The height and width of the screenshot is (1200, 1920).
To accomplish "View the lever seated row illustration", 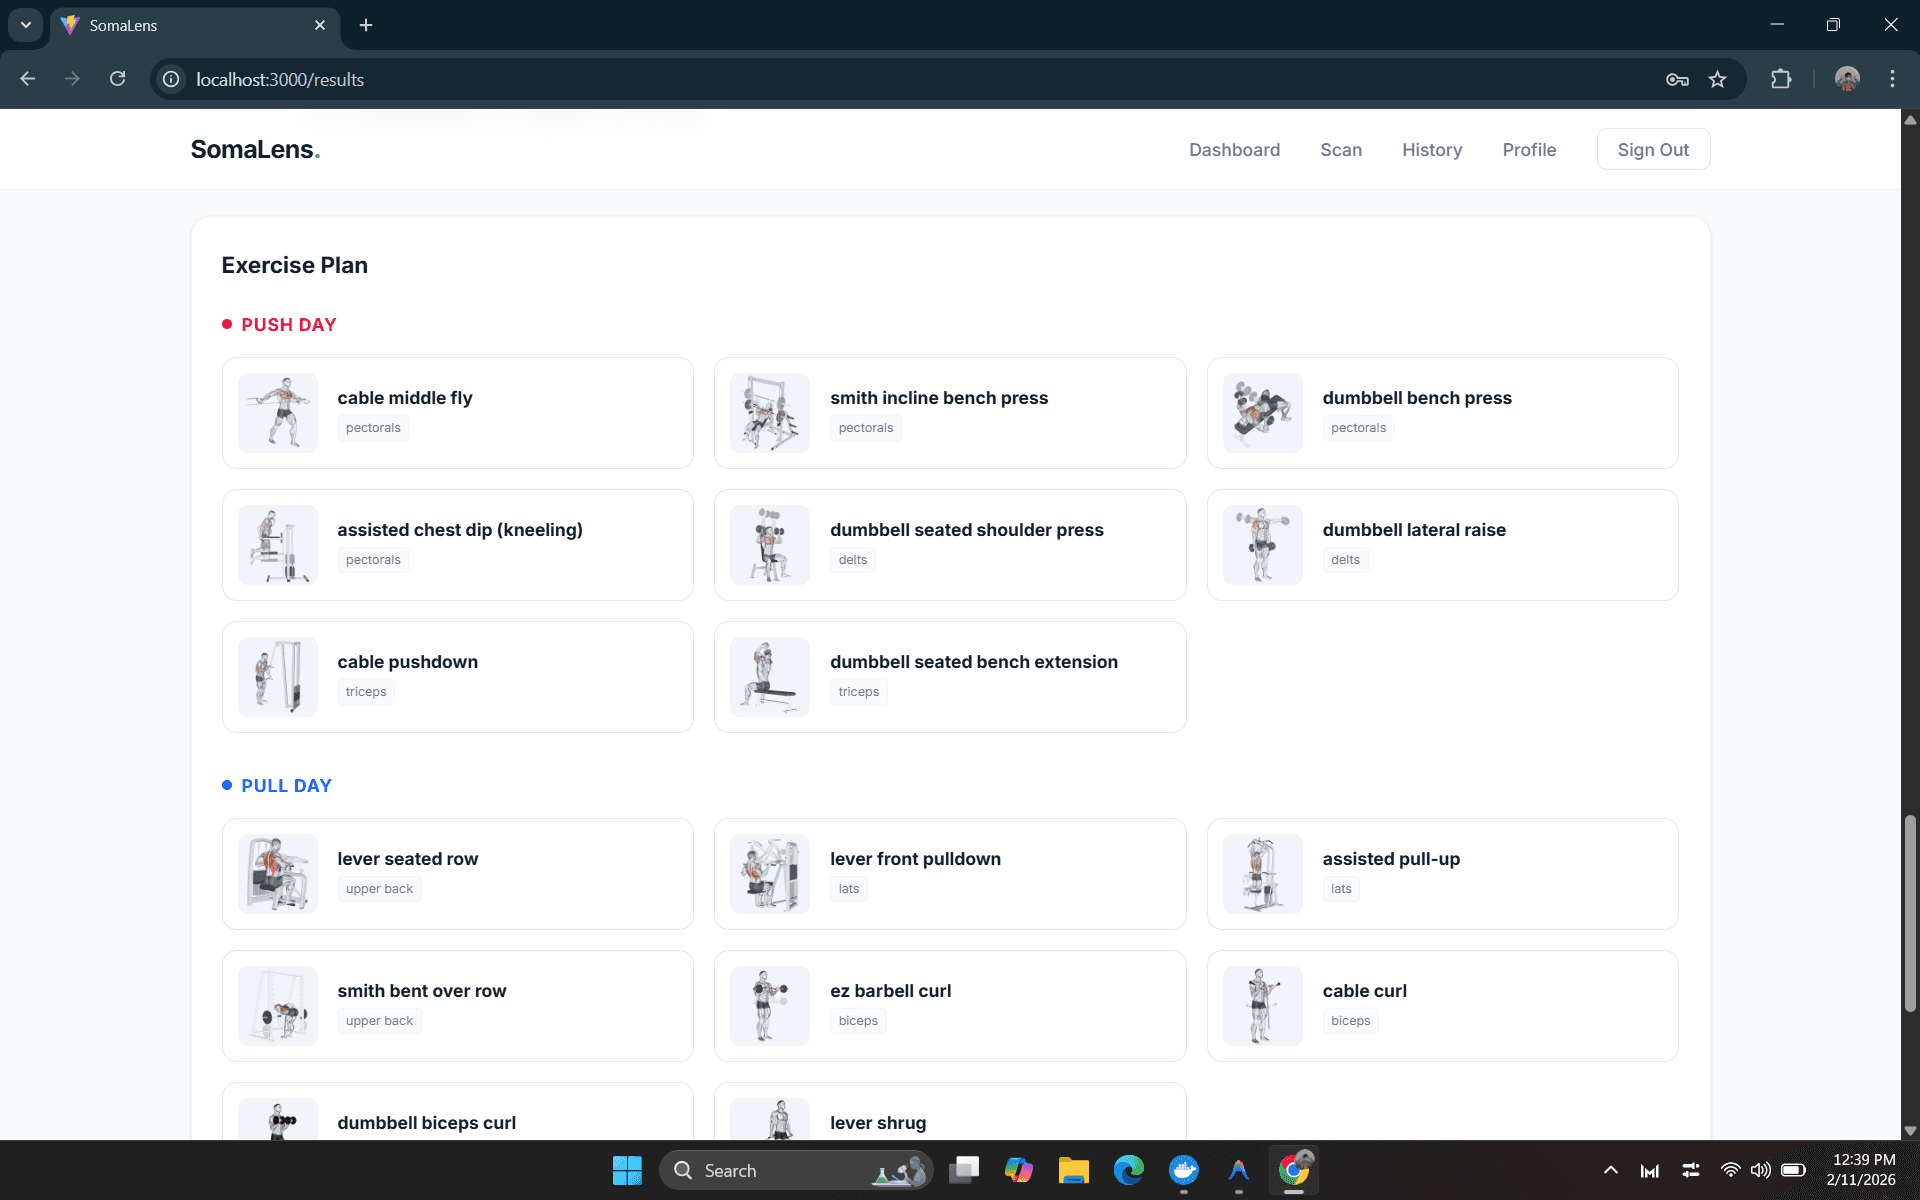I will (278, 874).
